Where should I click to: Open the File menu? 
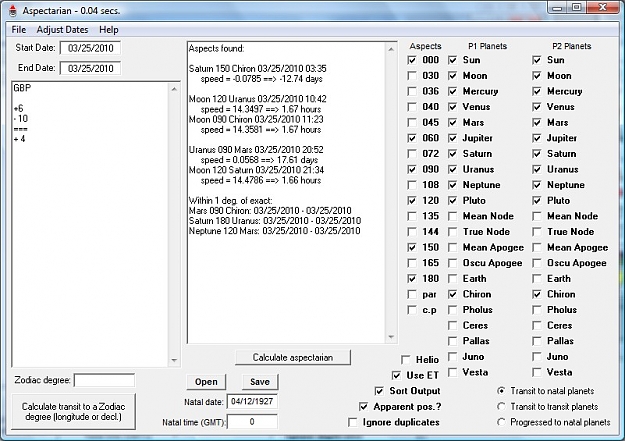(19, 30)
